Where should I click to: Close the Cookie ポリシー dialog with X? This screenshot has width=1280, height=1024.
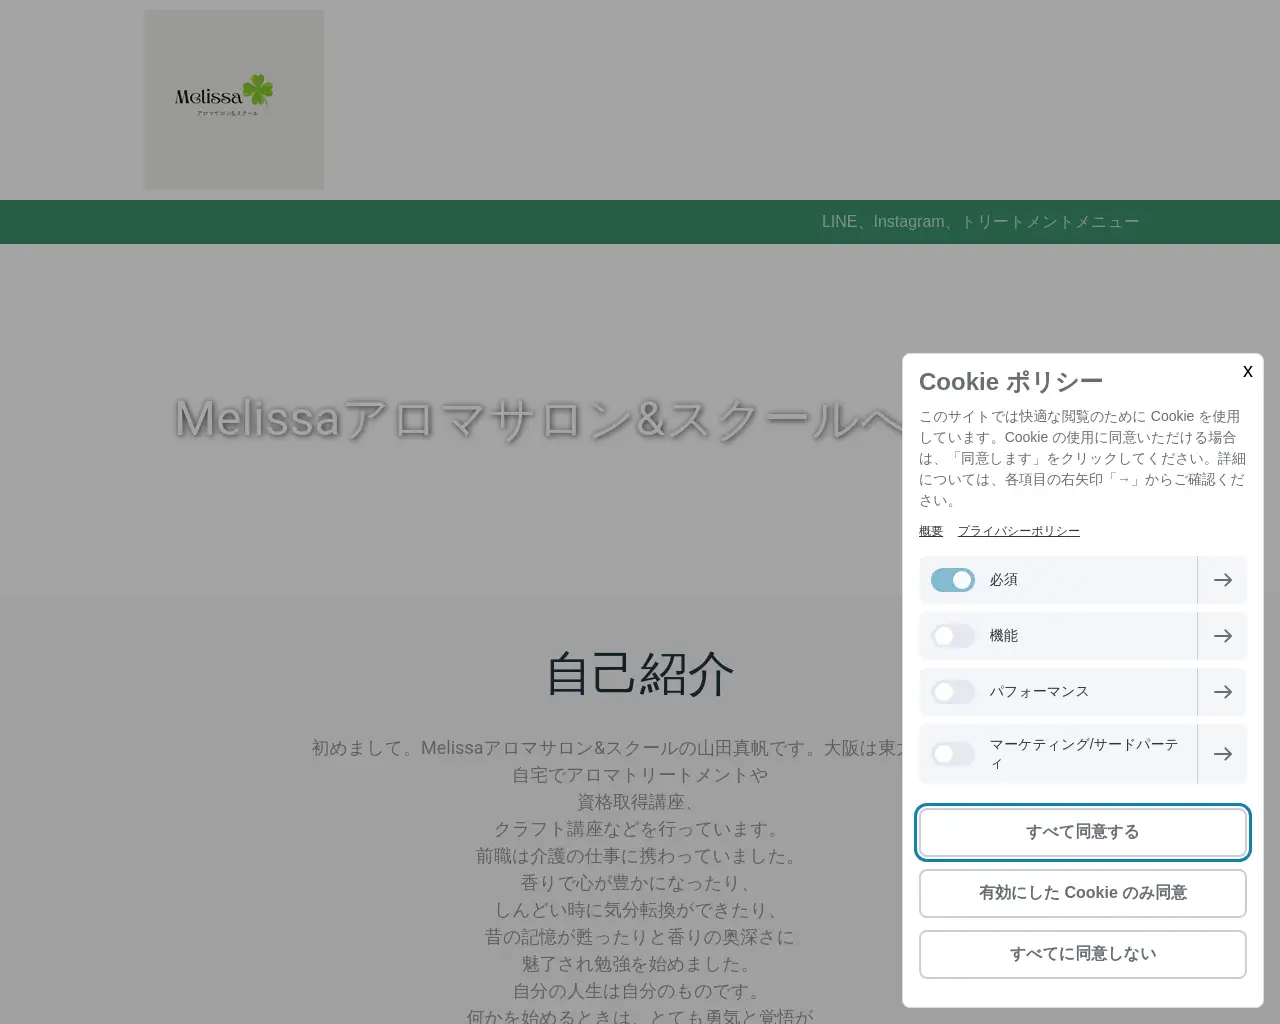[1247, 371]
